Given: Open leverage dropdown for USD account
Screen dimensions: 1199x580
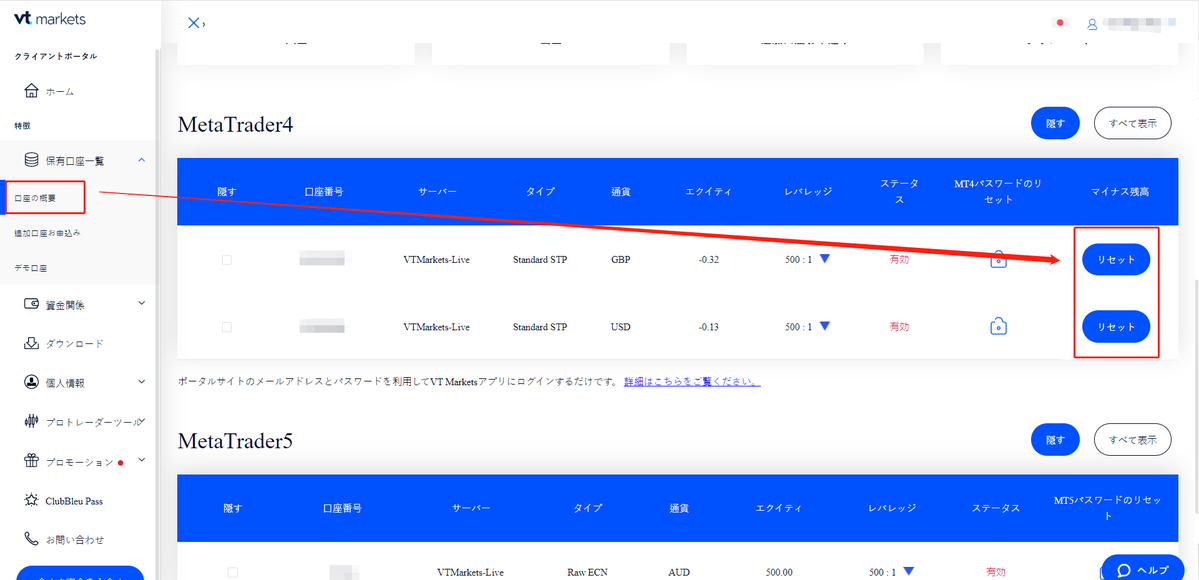Looking at the screenshot, I should coord(824,326).
